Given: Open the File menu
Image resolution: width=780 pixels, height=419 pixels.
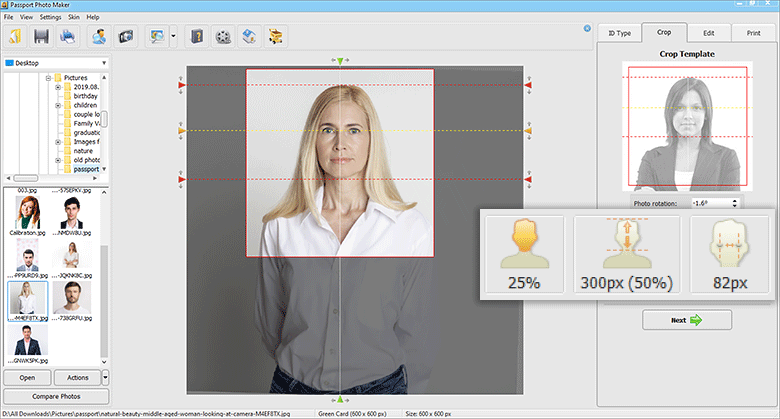Looking at the screenshot, I should [8, 17].
